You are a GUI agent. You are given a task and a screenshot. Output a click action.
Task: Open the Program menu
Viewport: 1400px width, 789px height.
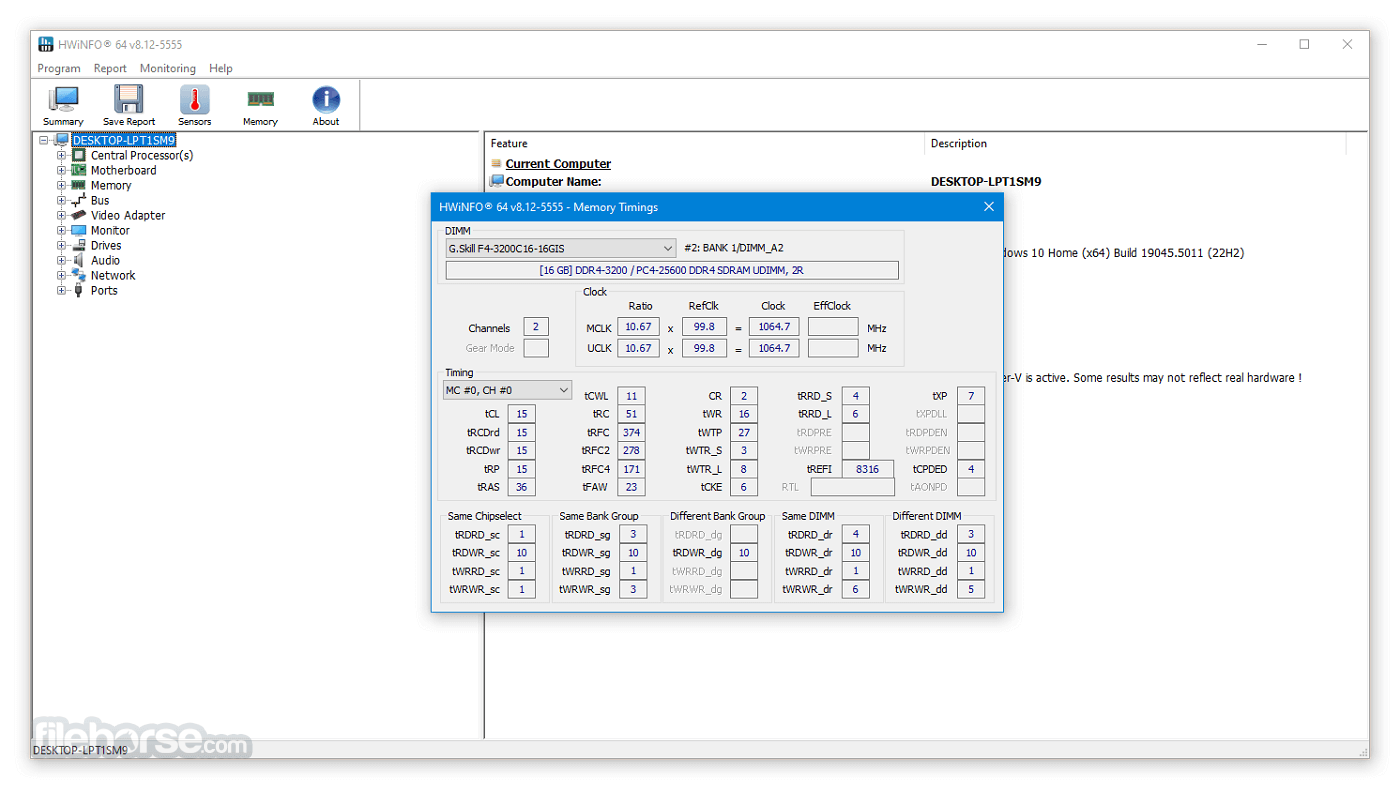point(59,68)
